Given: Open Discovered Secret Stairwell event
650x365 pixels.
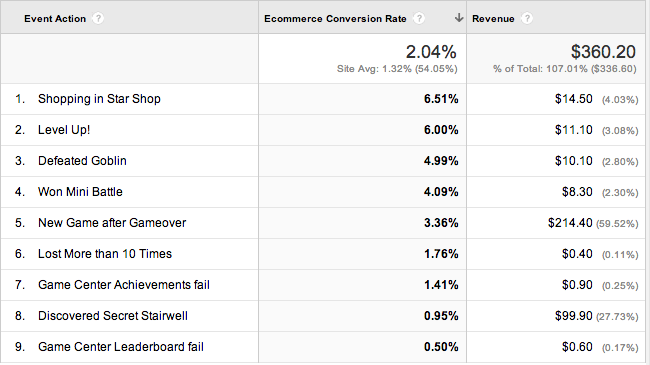Looking at the screenshot, I should click(x=113, y=316).
